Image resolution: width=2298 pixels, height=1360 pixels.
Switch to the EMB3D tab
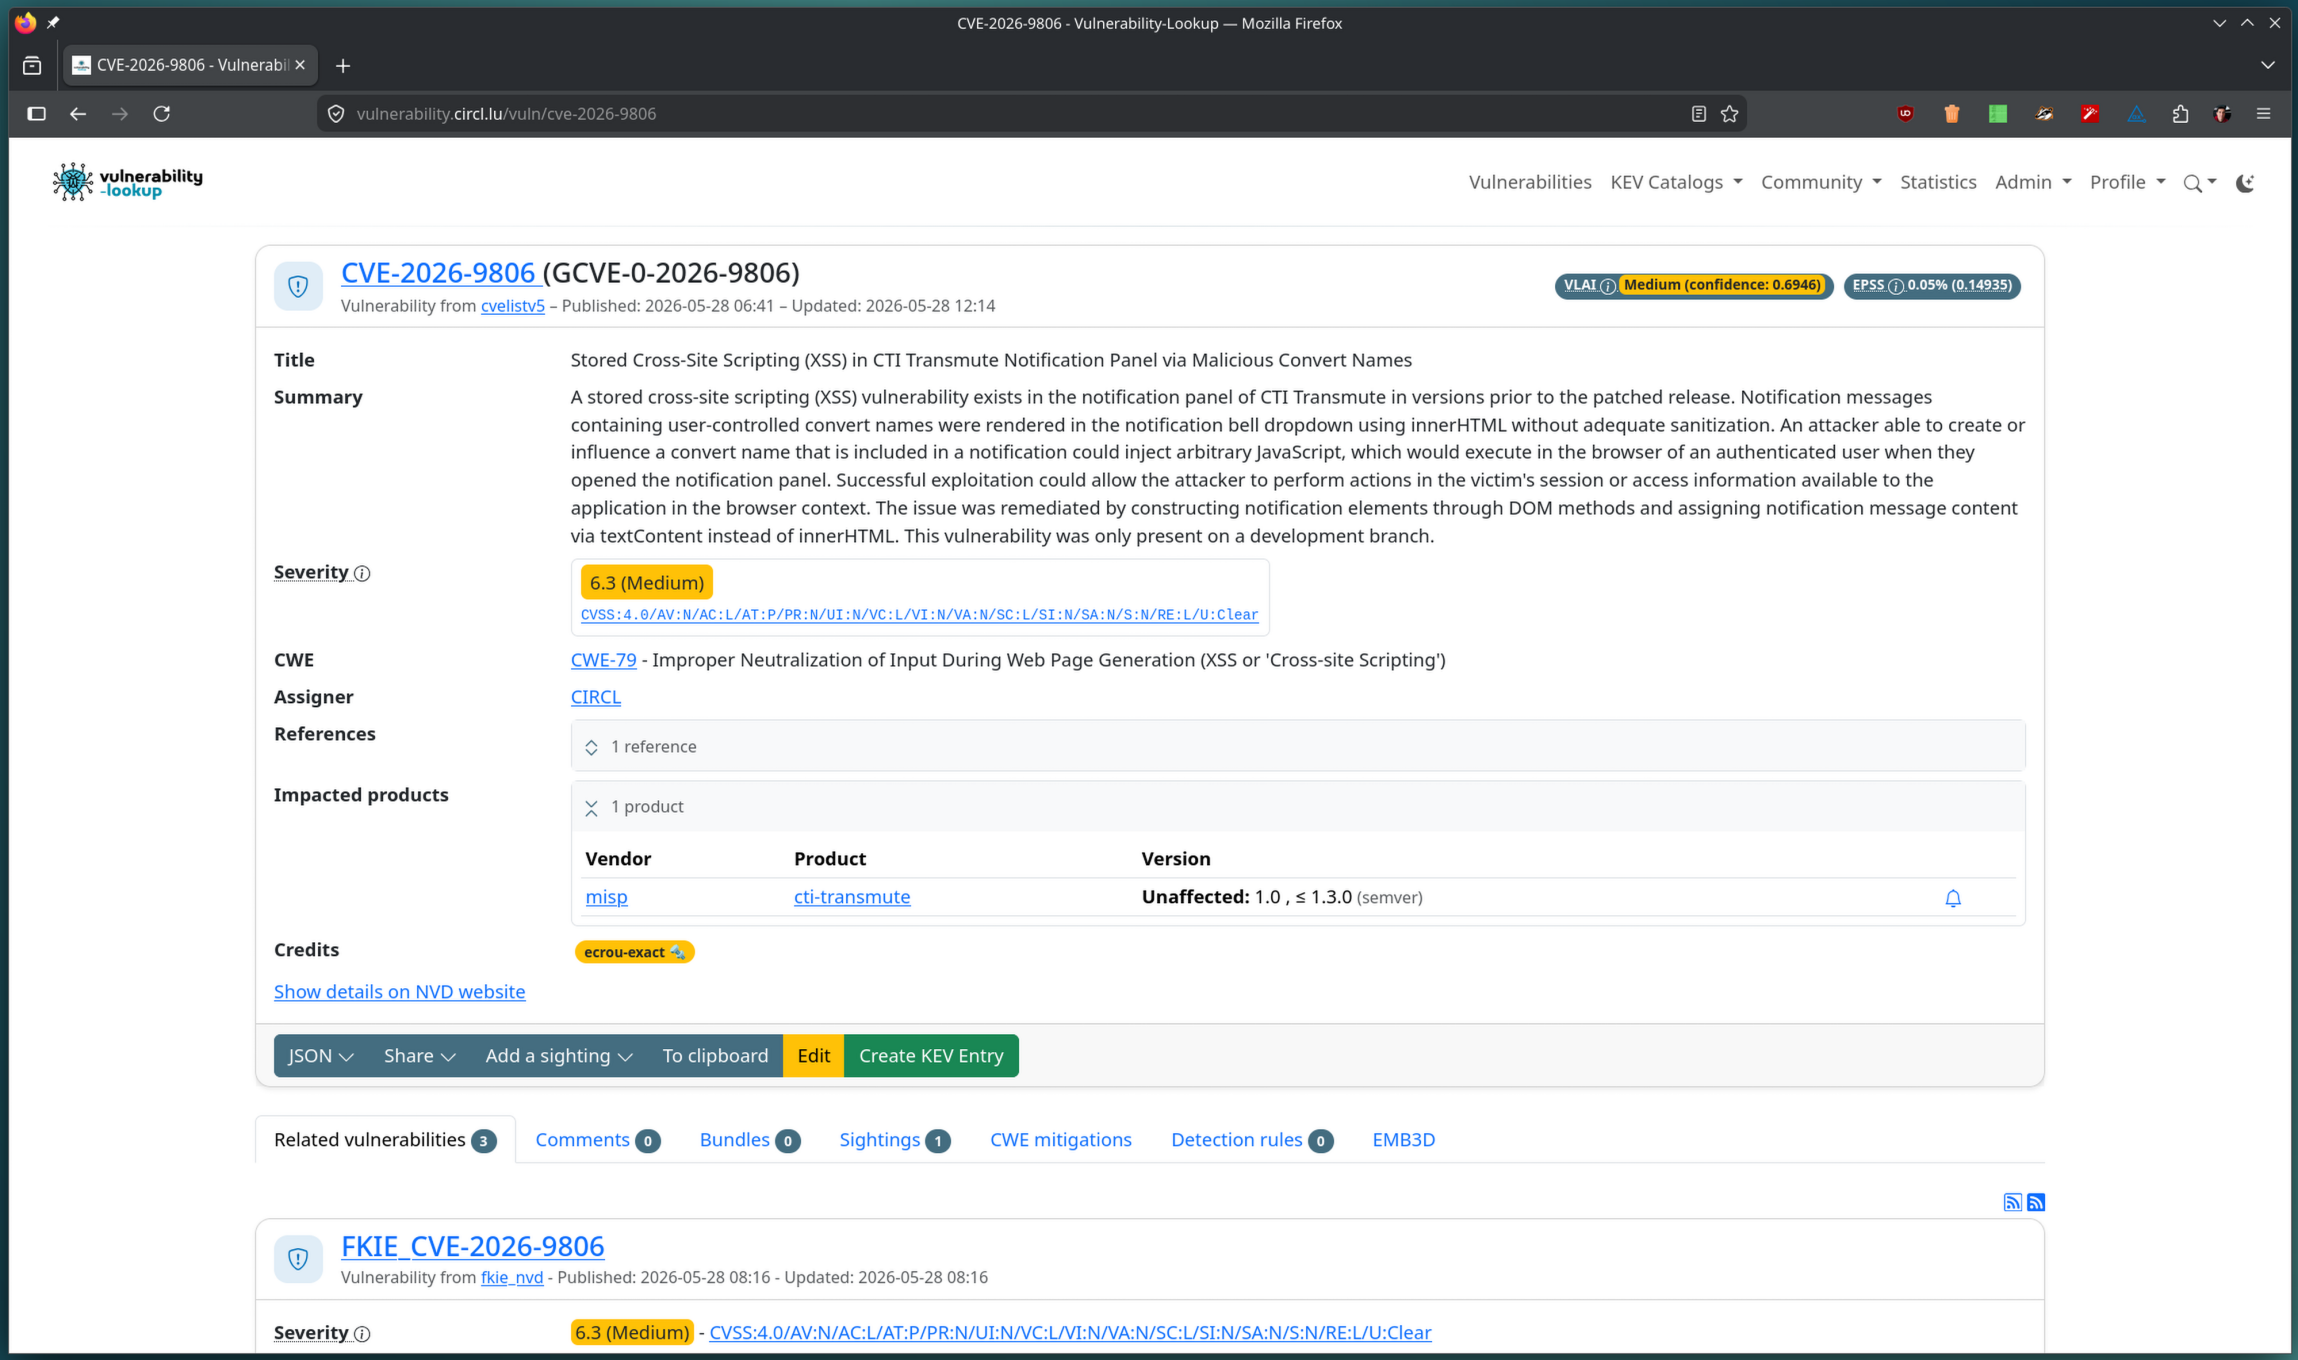coord(1403,1140)
